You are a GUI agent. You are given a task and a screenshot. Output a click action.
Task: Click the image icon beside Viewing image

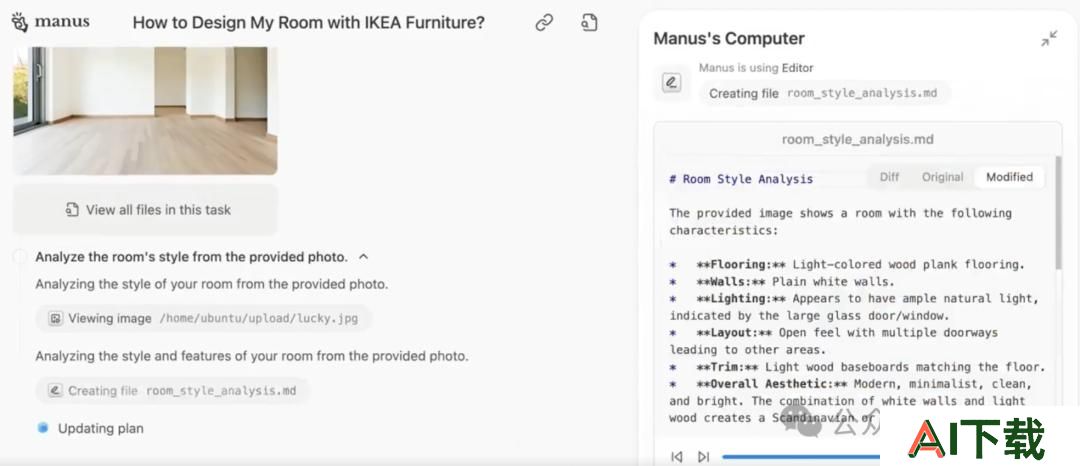click(x=56, y=319)
